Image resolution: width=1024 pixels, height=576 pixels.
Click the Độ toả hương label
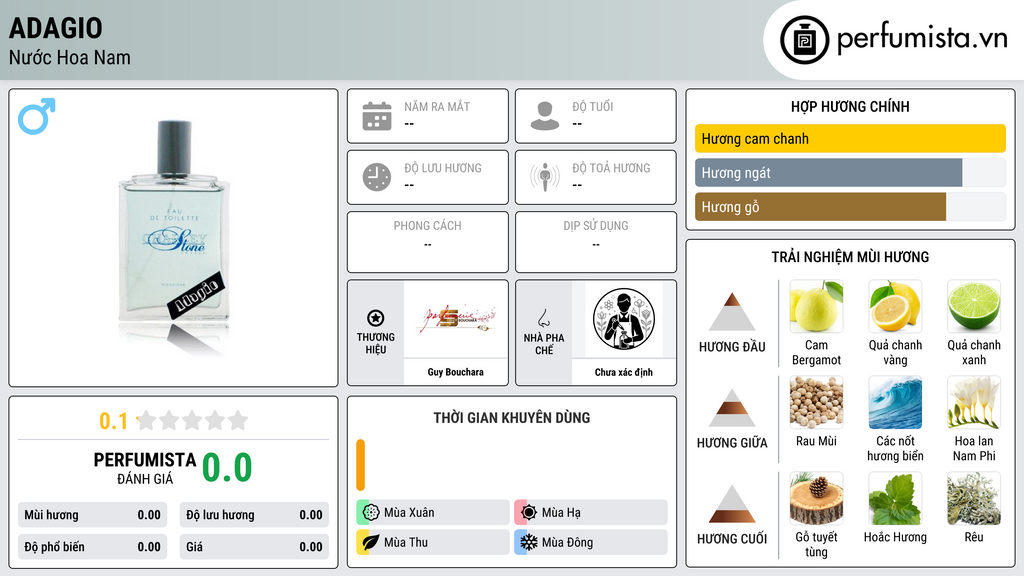click(611, 168)
